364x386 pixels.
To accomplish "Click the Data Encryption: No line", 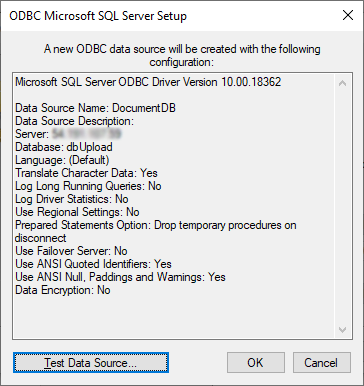I will pos(63,290).
